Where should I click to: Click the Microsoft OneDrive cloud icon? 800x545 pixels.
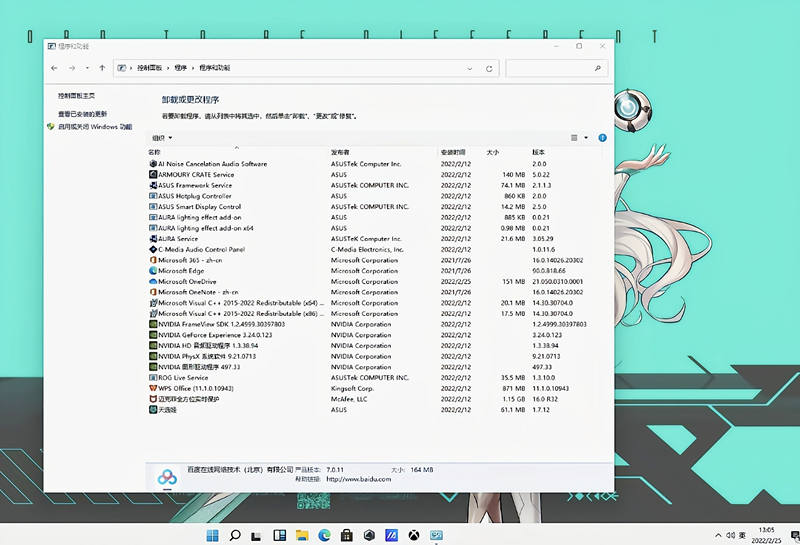(x=153, y=282)
